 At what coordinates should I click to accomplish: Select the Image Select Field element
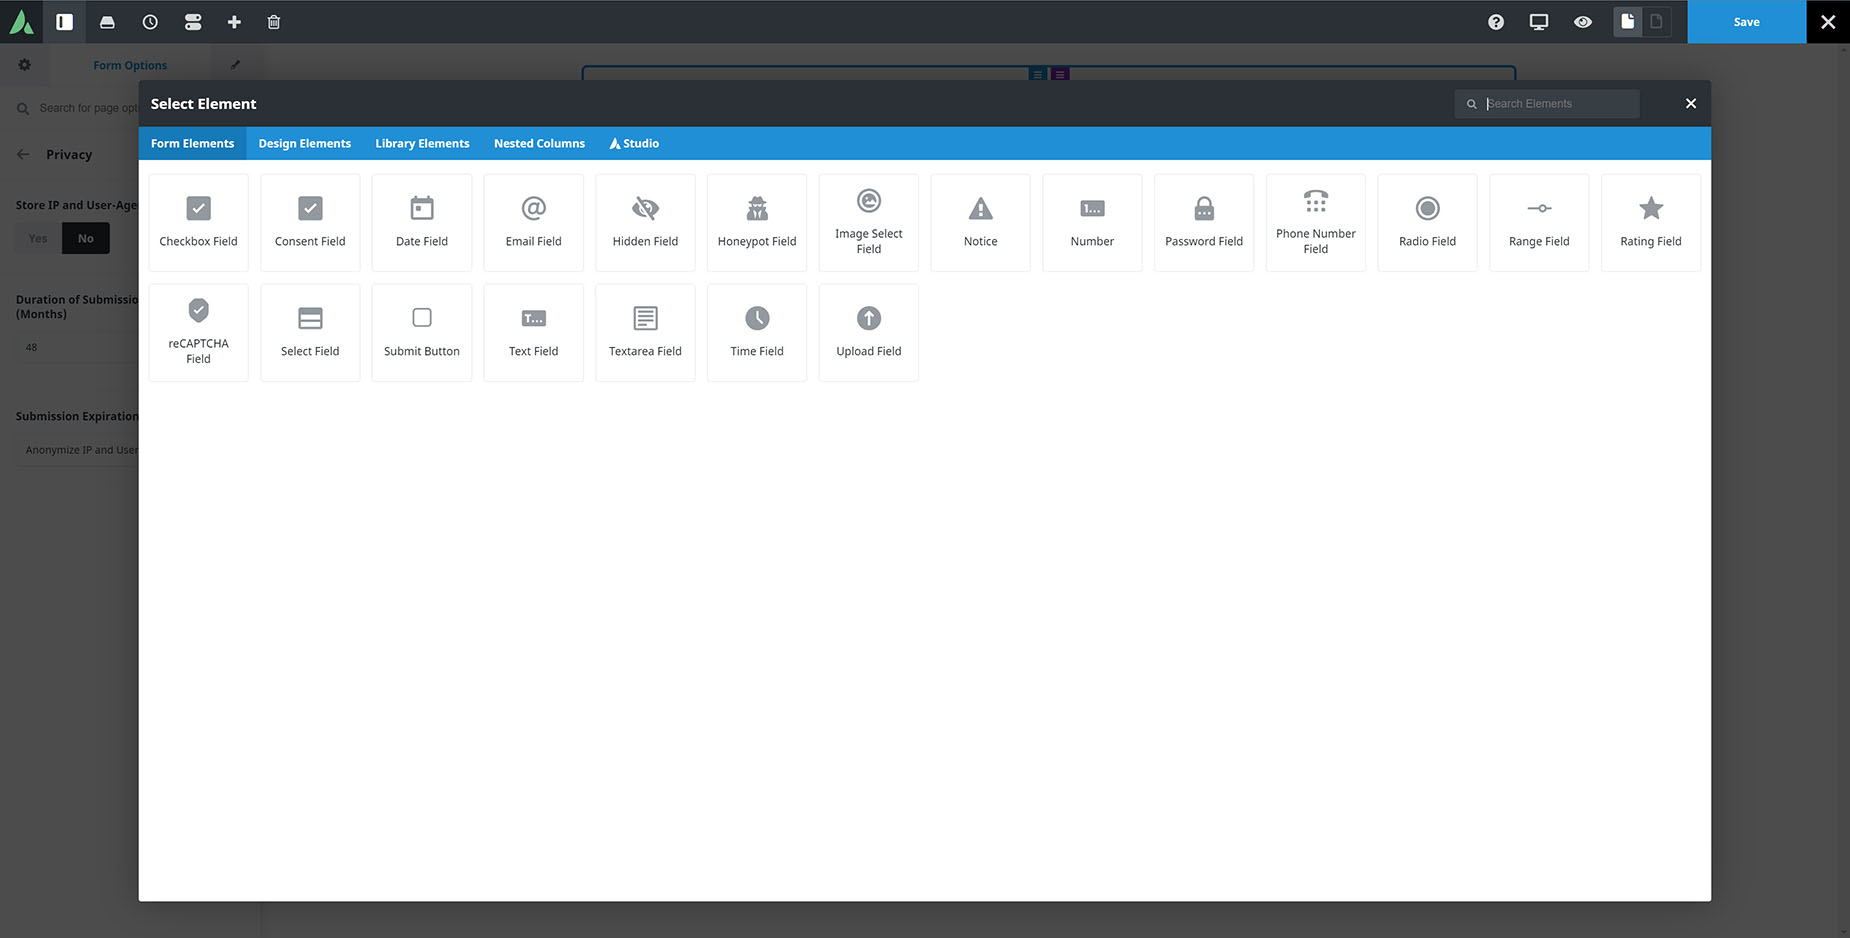869,222
